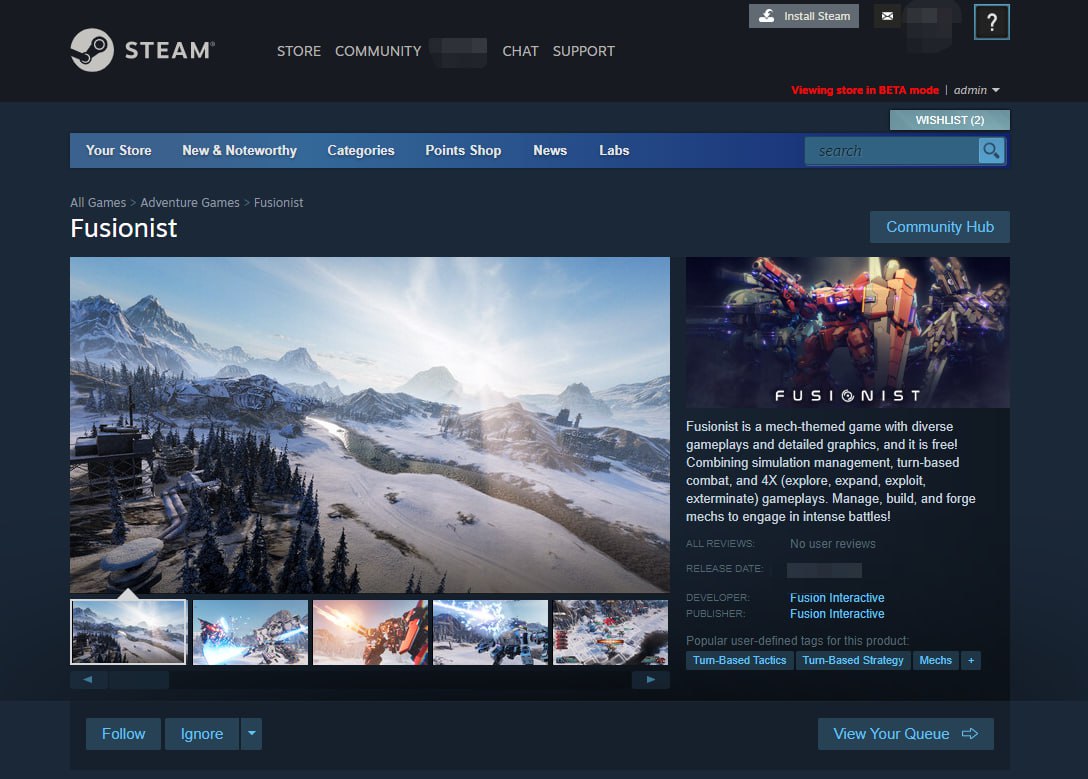Viewport: 1088px width, 779px height.
Task: Click the Fusionist page title
Action: point(124,228)
